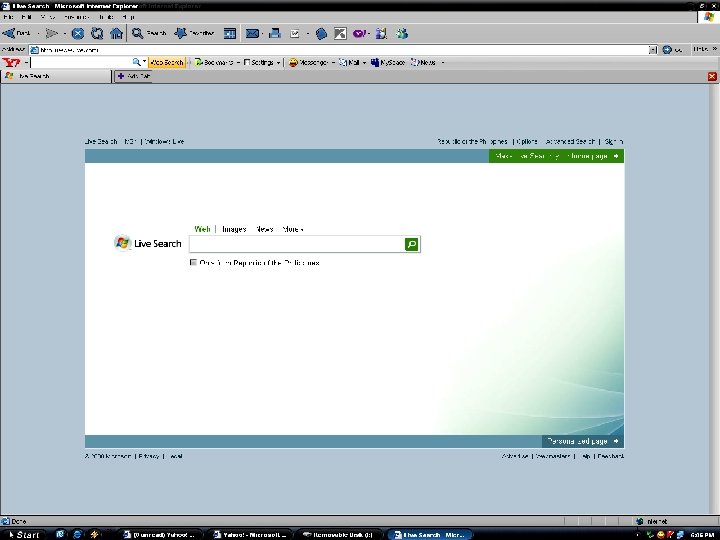Expand the Bookmarks dropdown arrow
The height and width of the screenshot is (540, 720).
click(238, 62)
